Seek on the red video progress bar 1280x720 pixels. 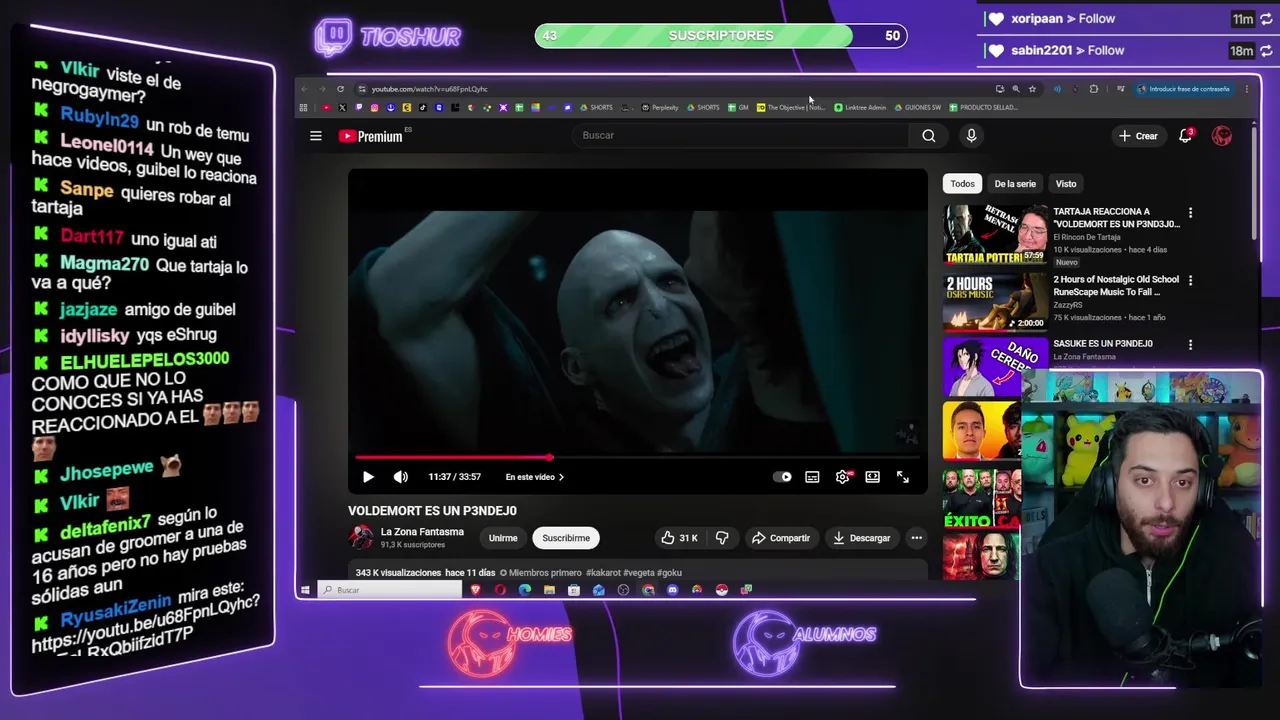(637, 458)
